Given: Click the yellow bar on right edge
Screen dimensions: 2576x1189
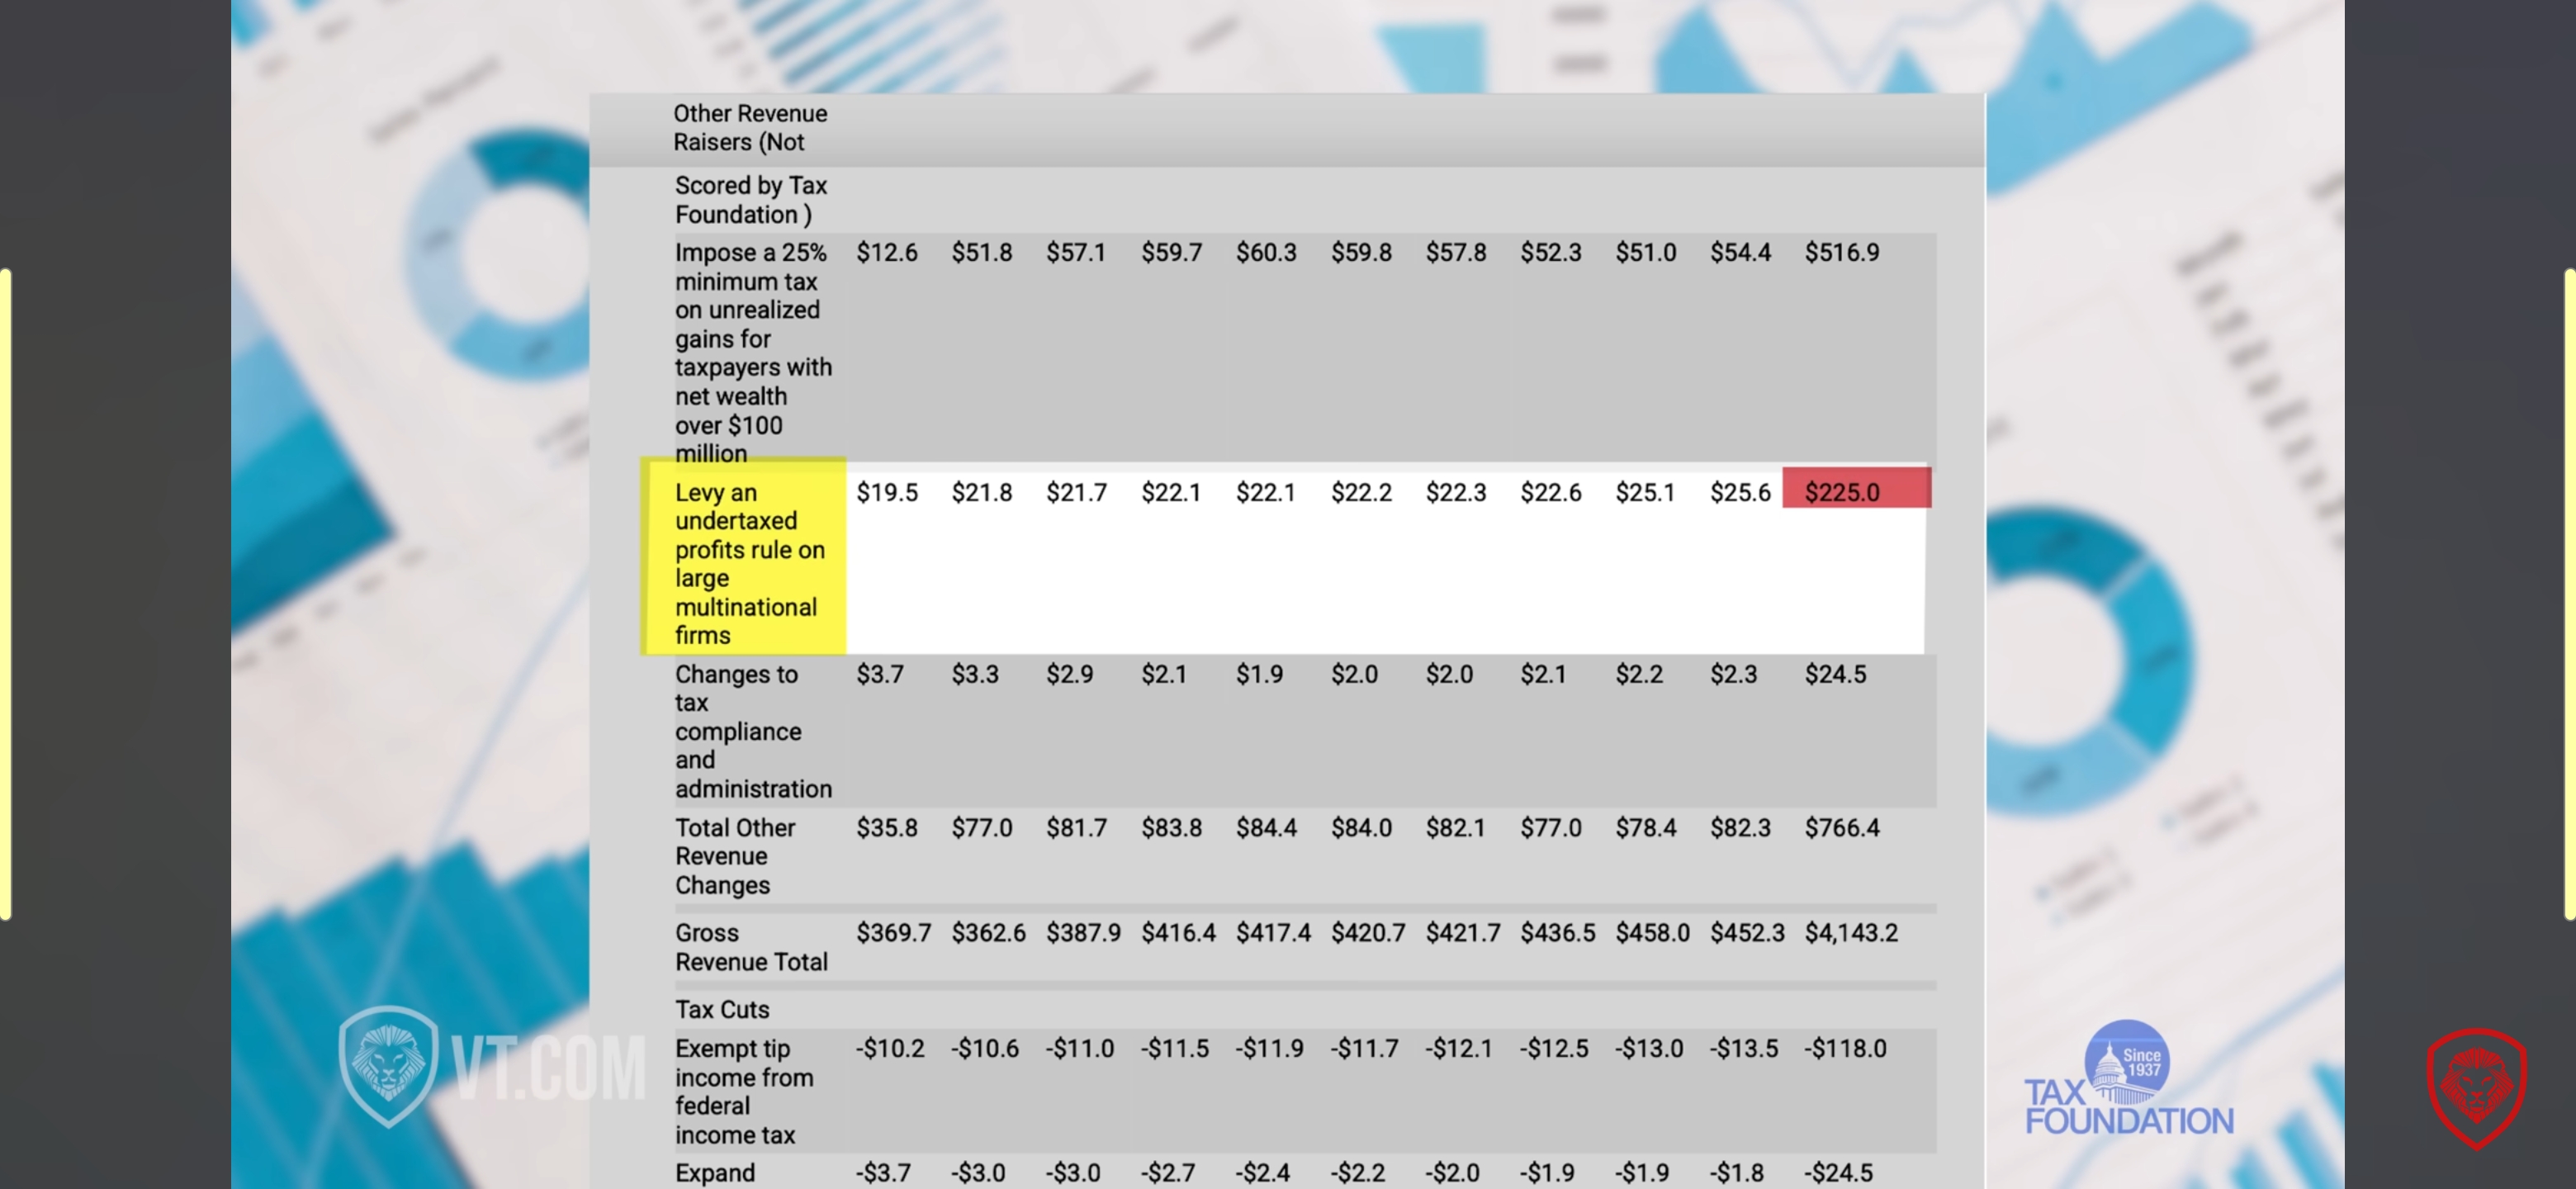Looking at the screenshot, I should tap(2569, 594).
